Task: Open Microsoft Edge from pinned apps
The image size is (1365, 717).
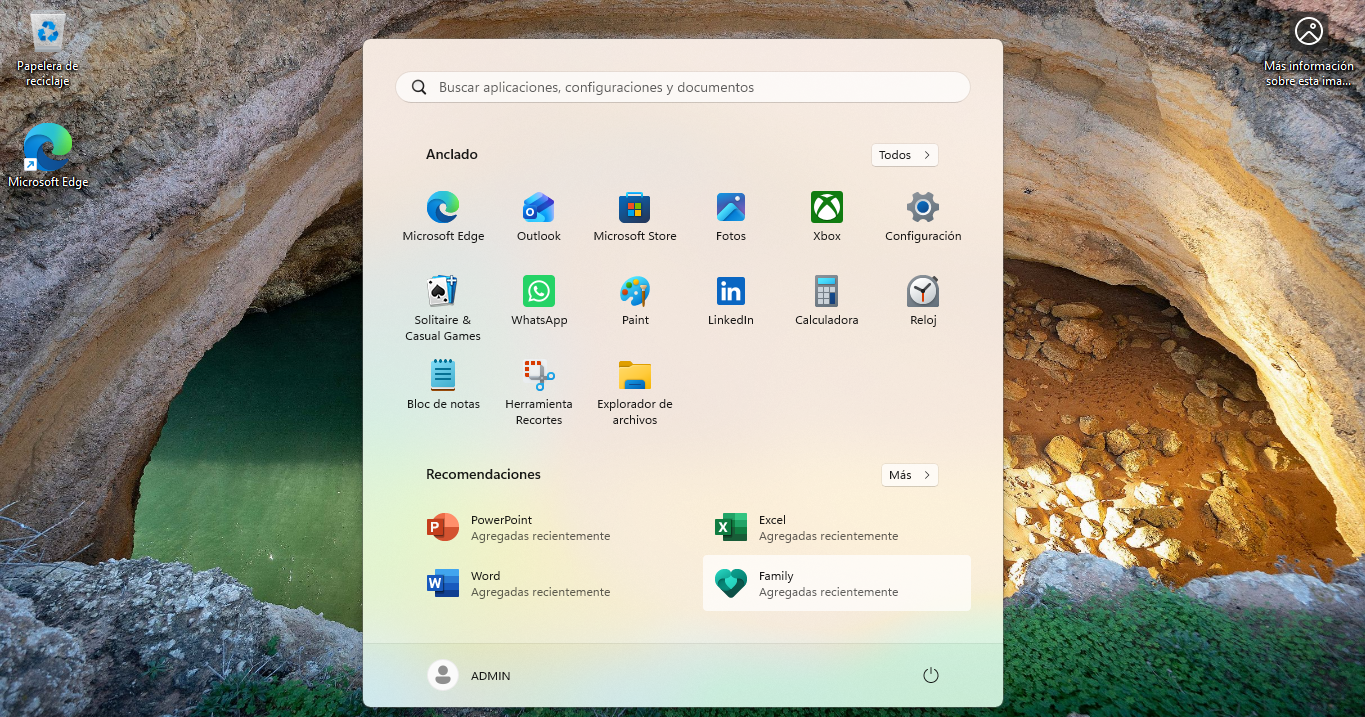Action: point(443,216)
